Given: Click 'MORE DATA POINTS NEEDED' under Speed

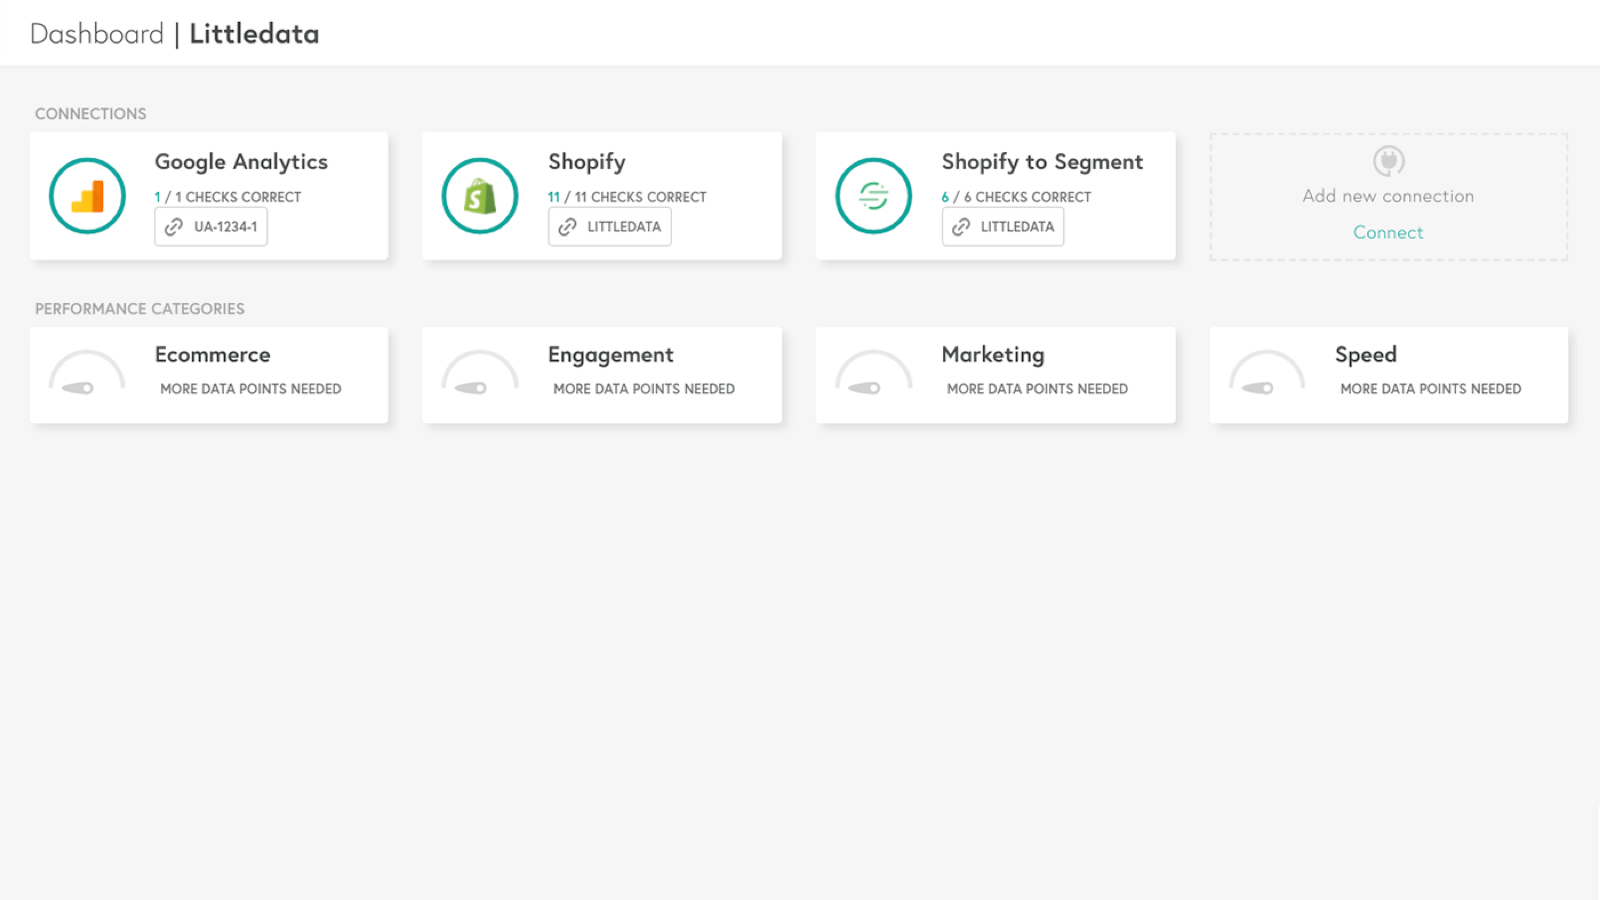Looking at the screenshot, I should [x=1431, y=389].
